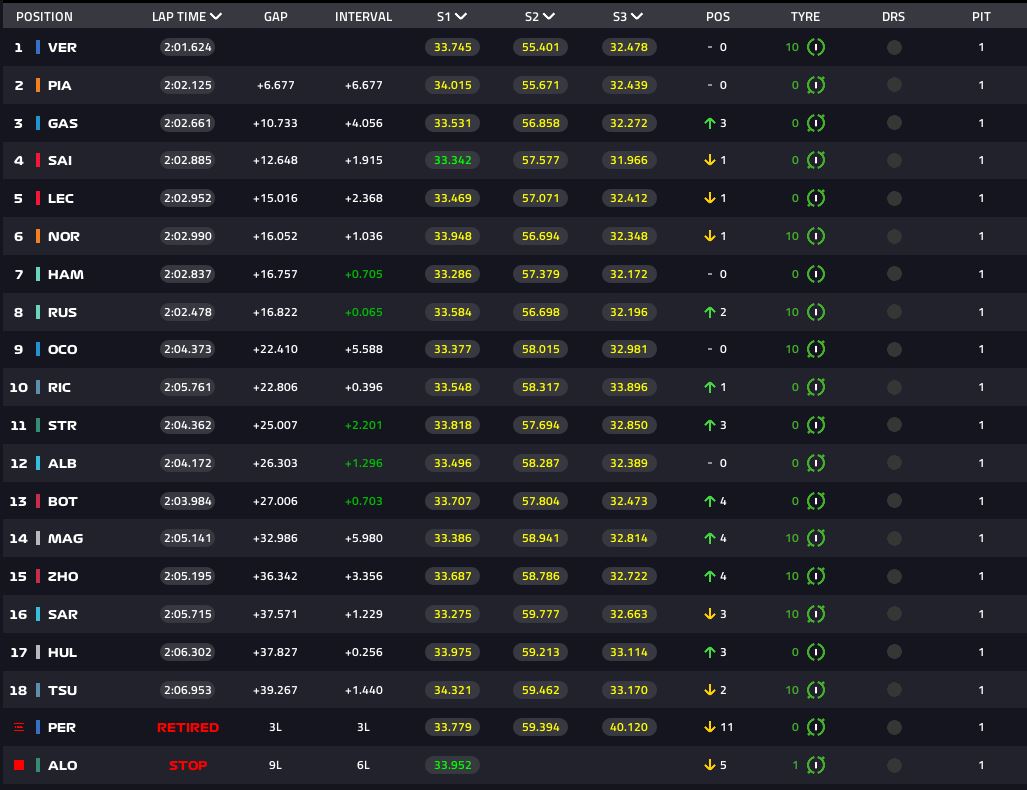
Task: Toggle DRS indicator for TSU
Action: [x=894, y=690]
